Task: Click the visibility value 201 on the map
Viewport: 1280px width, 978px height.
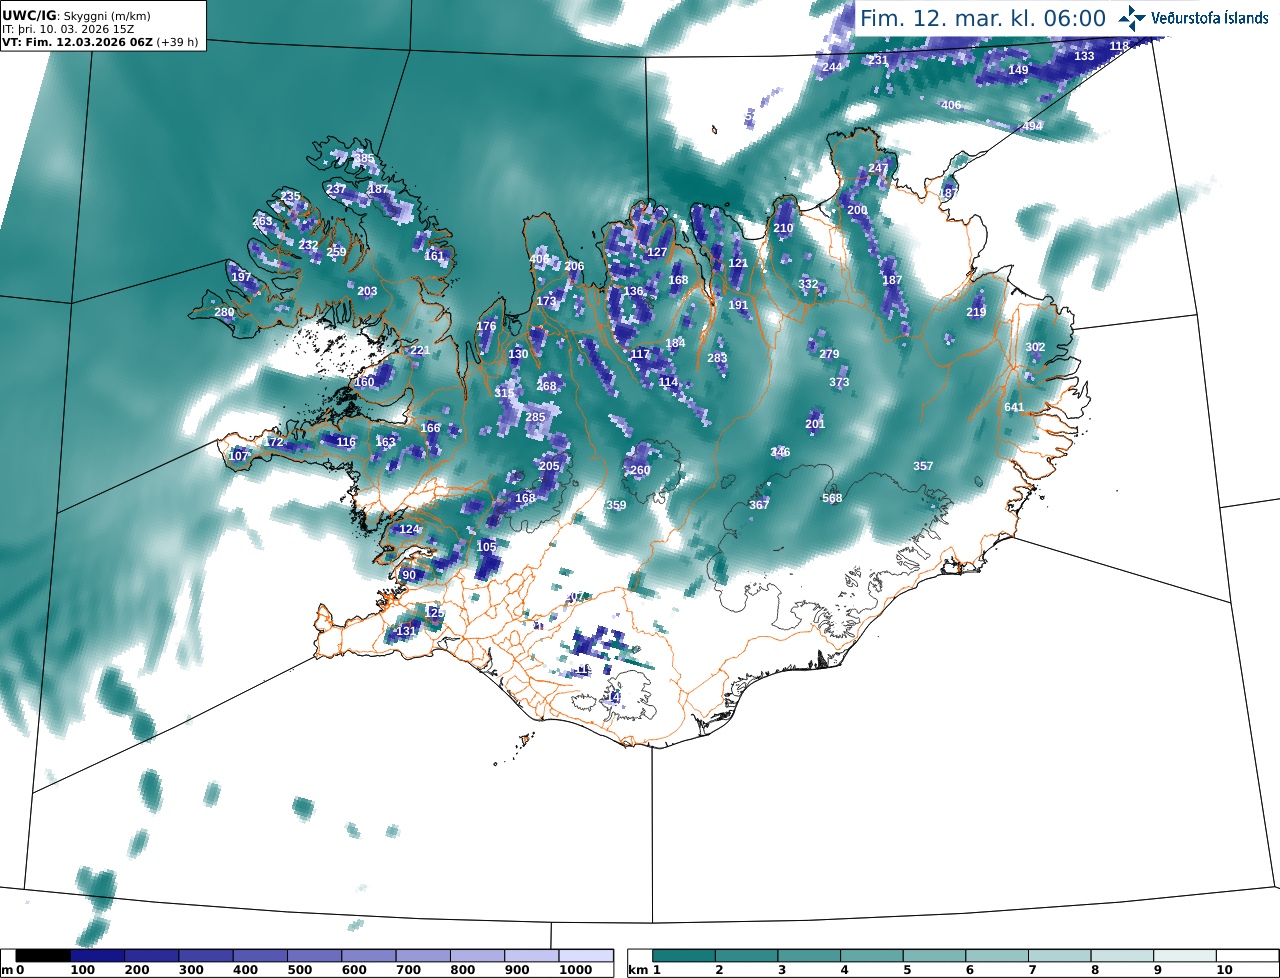Action: tap(815, 424)
